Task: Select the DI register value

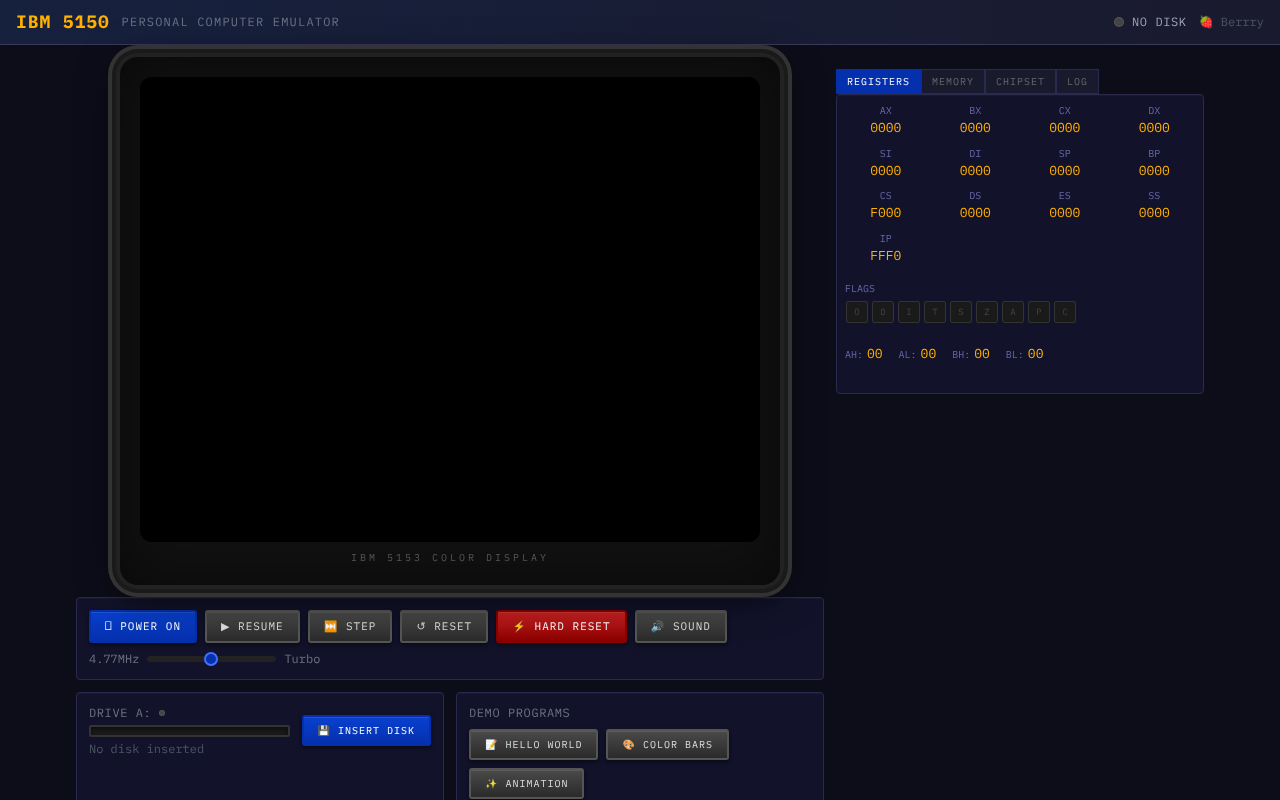Action: point(975,171)
